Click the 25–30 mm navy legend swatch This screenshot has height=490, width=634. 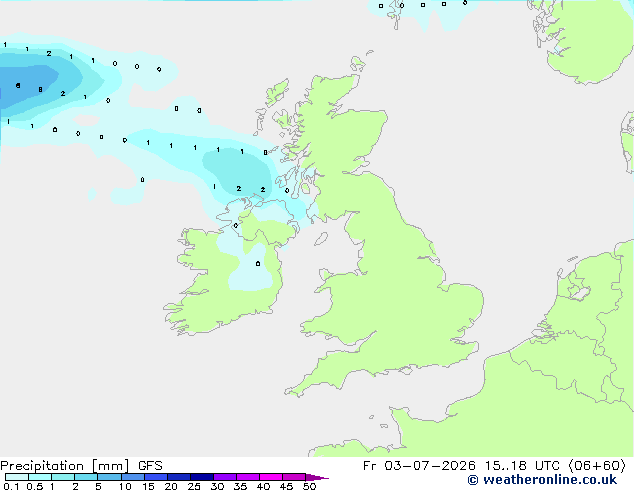[202, 477]
